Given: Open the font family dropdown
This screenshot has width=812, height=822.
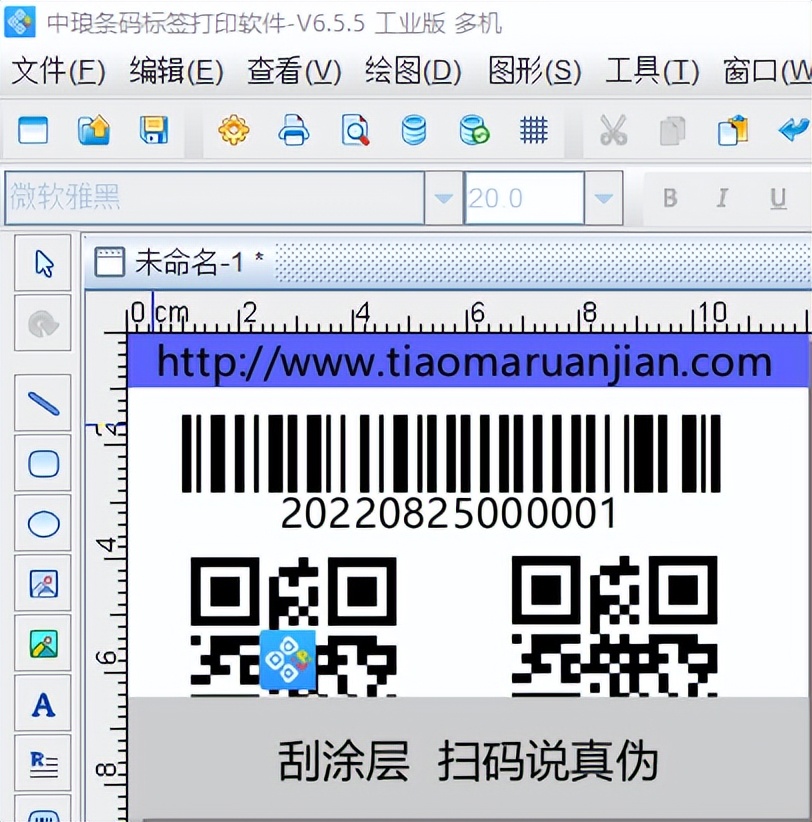Looking at the screenshot, I should 443,197.
